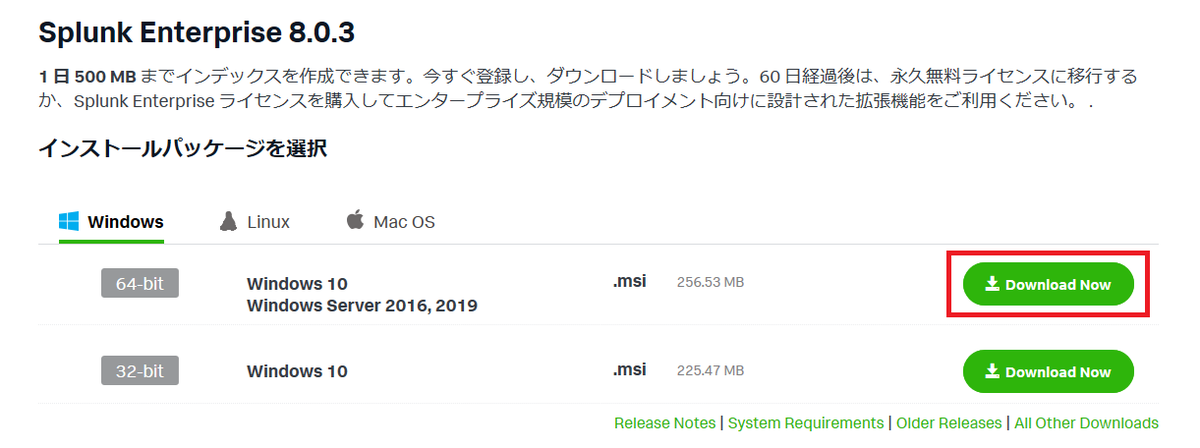1200x448 pixels.
Task: Open the System Requirements link
Action: pyautogui.click(x=806, y=423)
